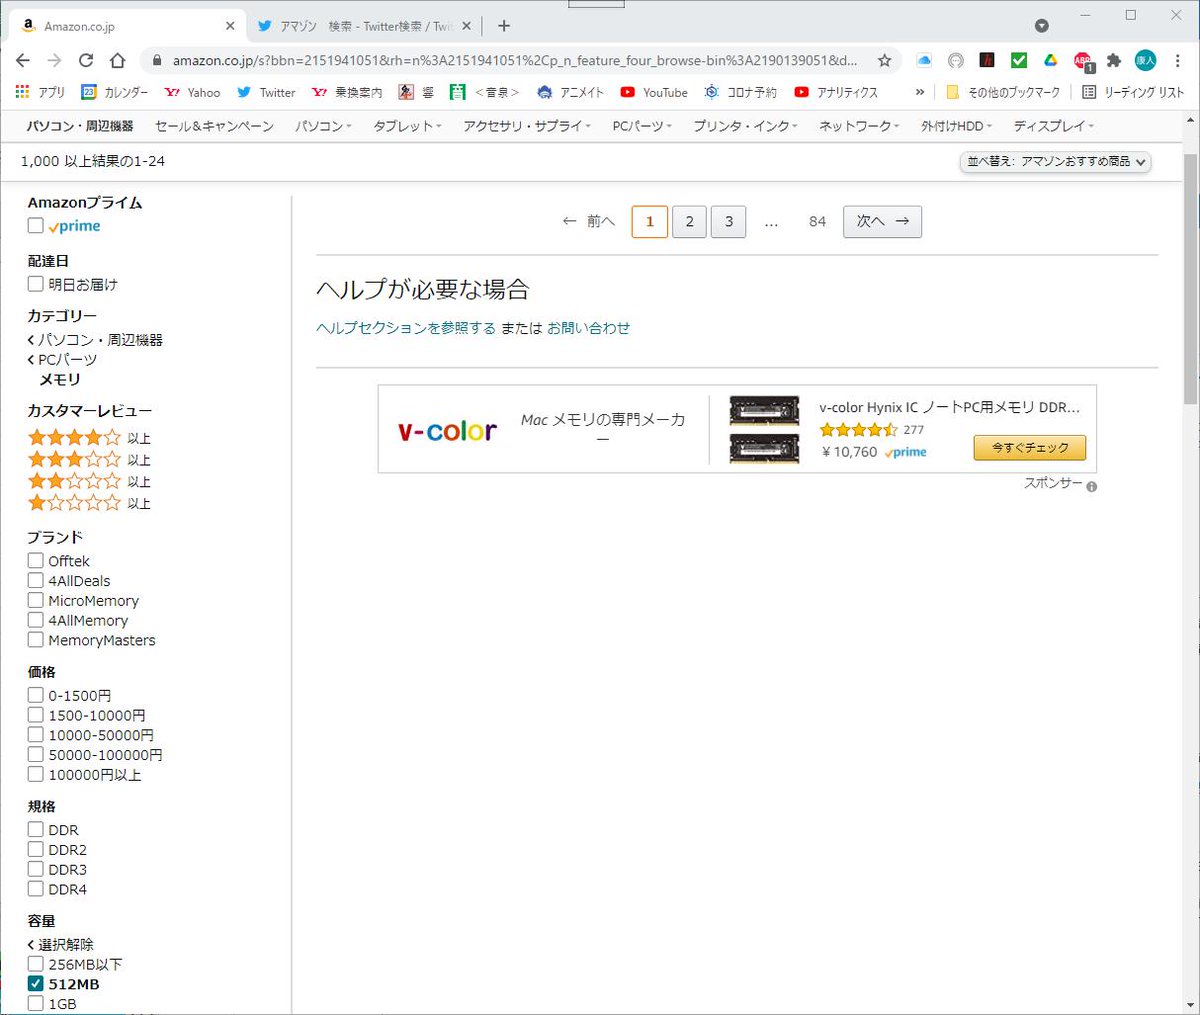The image size is (1200, 1015).
Task: Open the リーディング リスト panel
Action: tap(1133, 92)
